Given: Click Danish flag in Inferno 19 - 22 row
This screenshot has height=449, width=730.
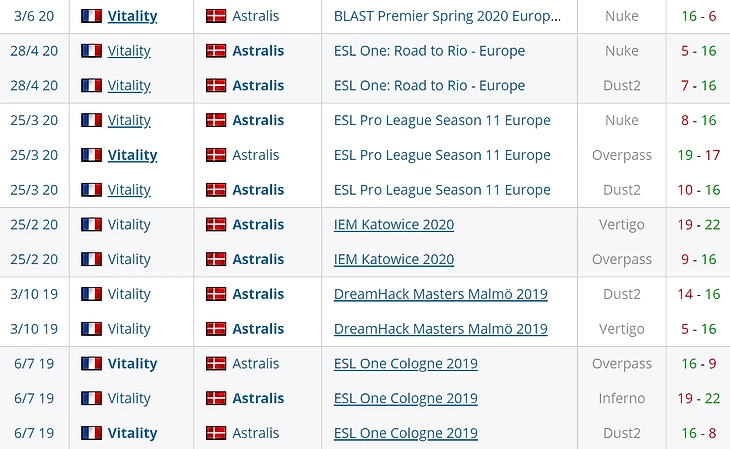Looking at the screenshot, I should coord(215,398).
